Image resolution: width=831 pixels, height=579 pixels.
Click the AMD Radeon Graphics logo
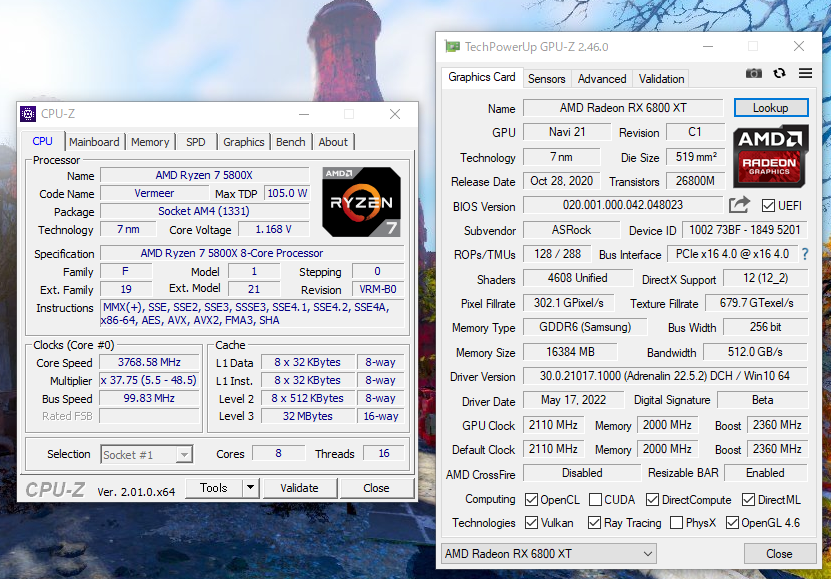point(771,156)
